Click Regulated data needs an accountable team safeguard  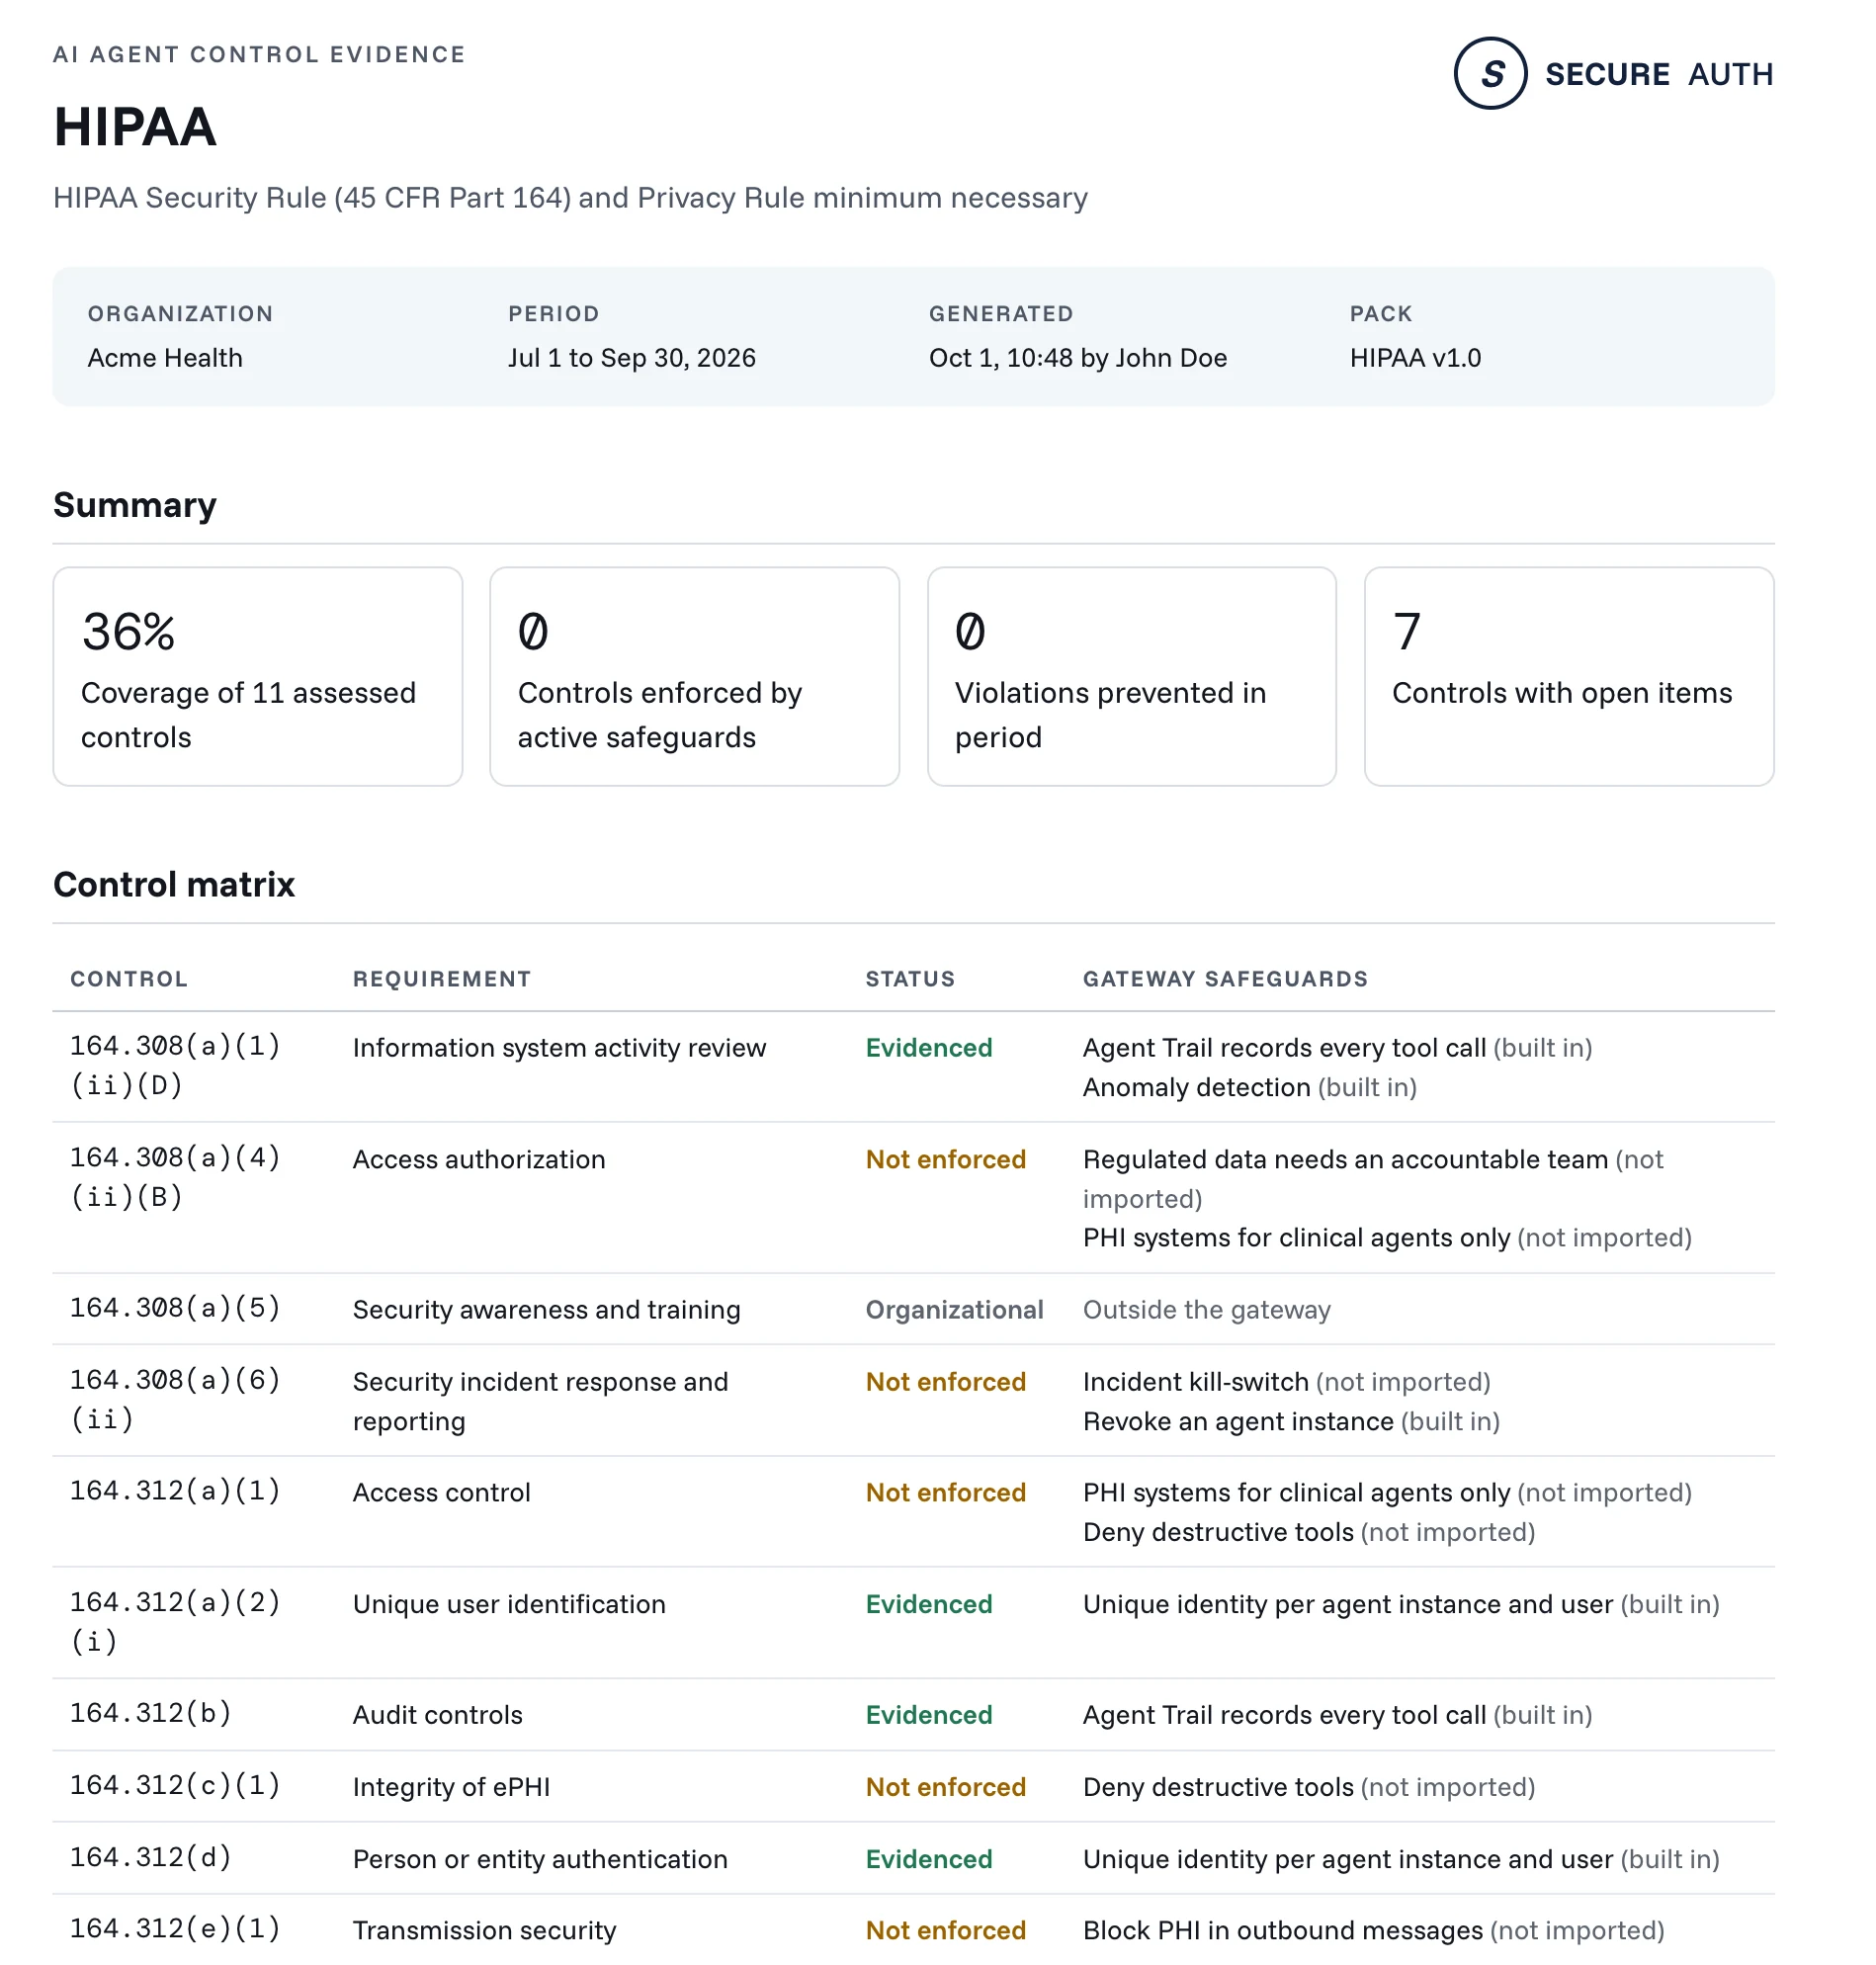coord(1373,1178)
